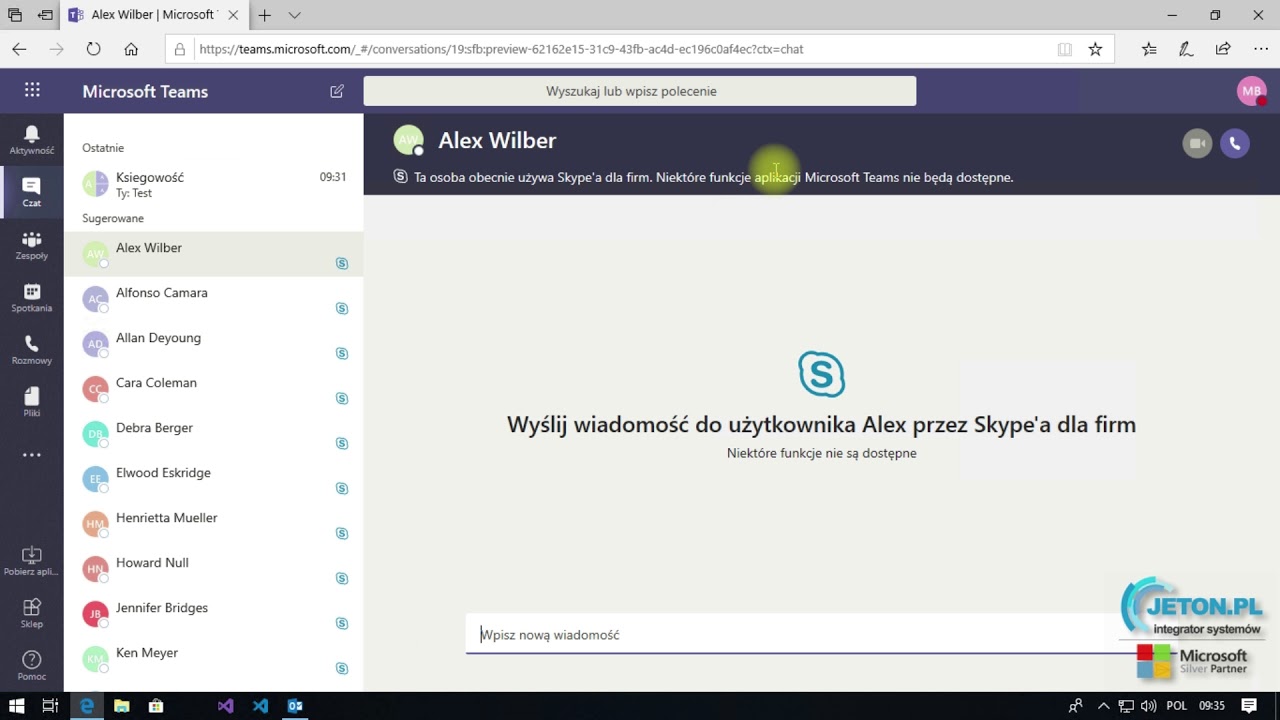
Task: Open Visual Studio Code from taskbar
Action: (260, 706)
